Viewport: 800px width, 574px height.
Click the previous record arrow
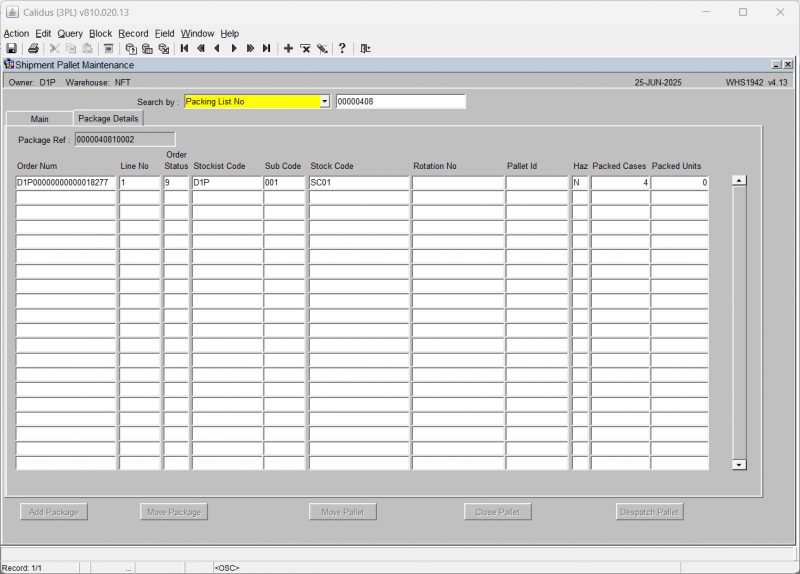217,48
